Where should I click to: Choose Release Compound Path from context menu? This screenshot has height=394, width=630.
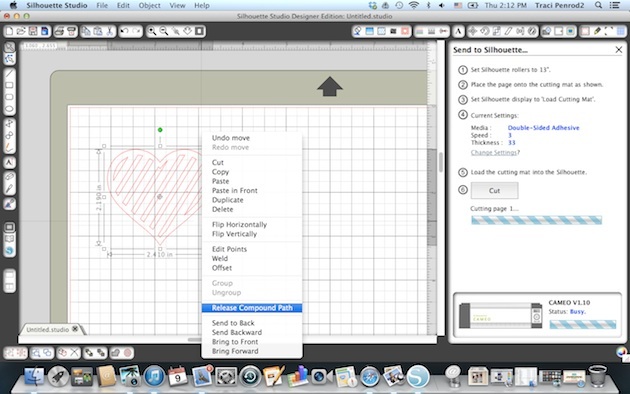click(252, 308)
